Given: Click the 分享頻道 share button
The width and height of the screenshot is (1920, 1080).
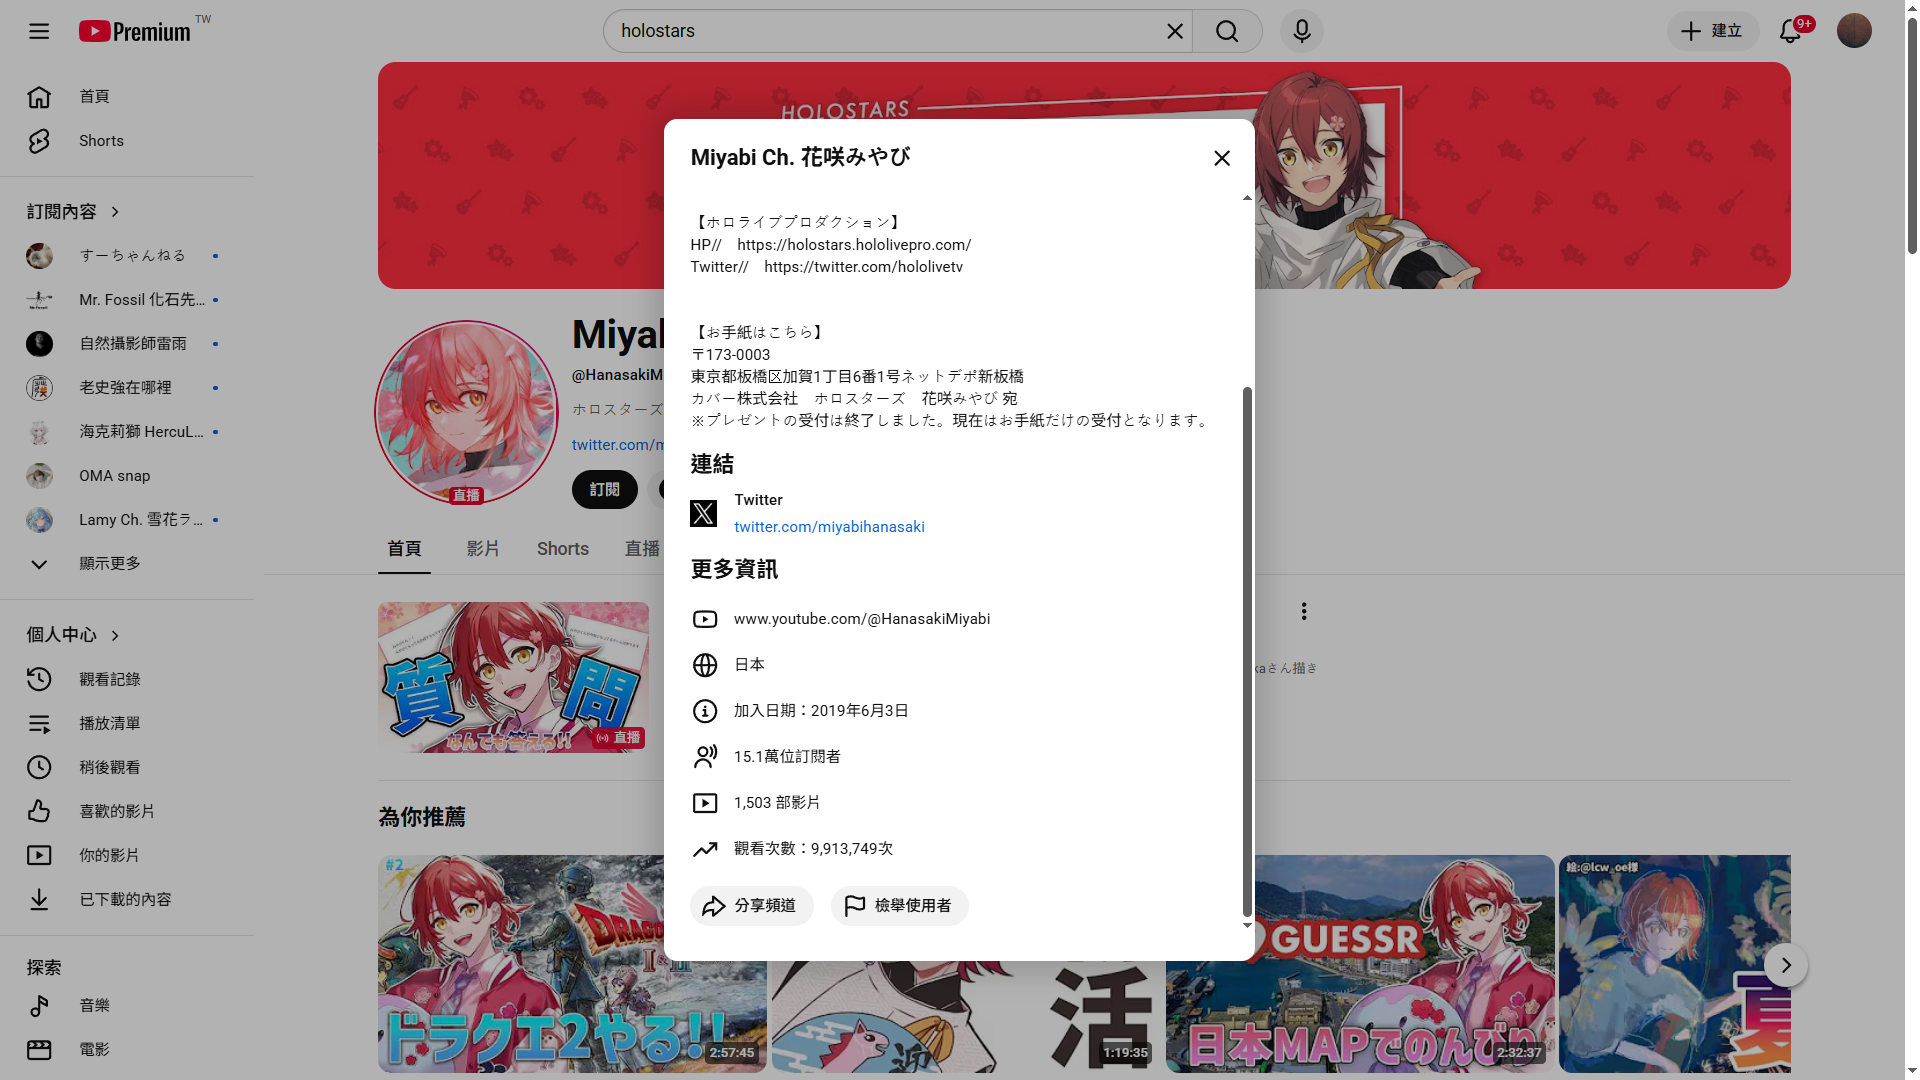Looking at the screenshot, I should (x=751, y=906).
